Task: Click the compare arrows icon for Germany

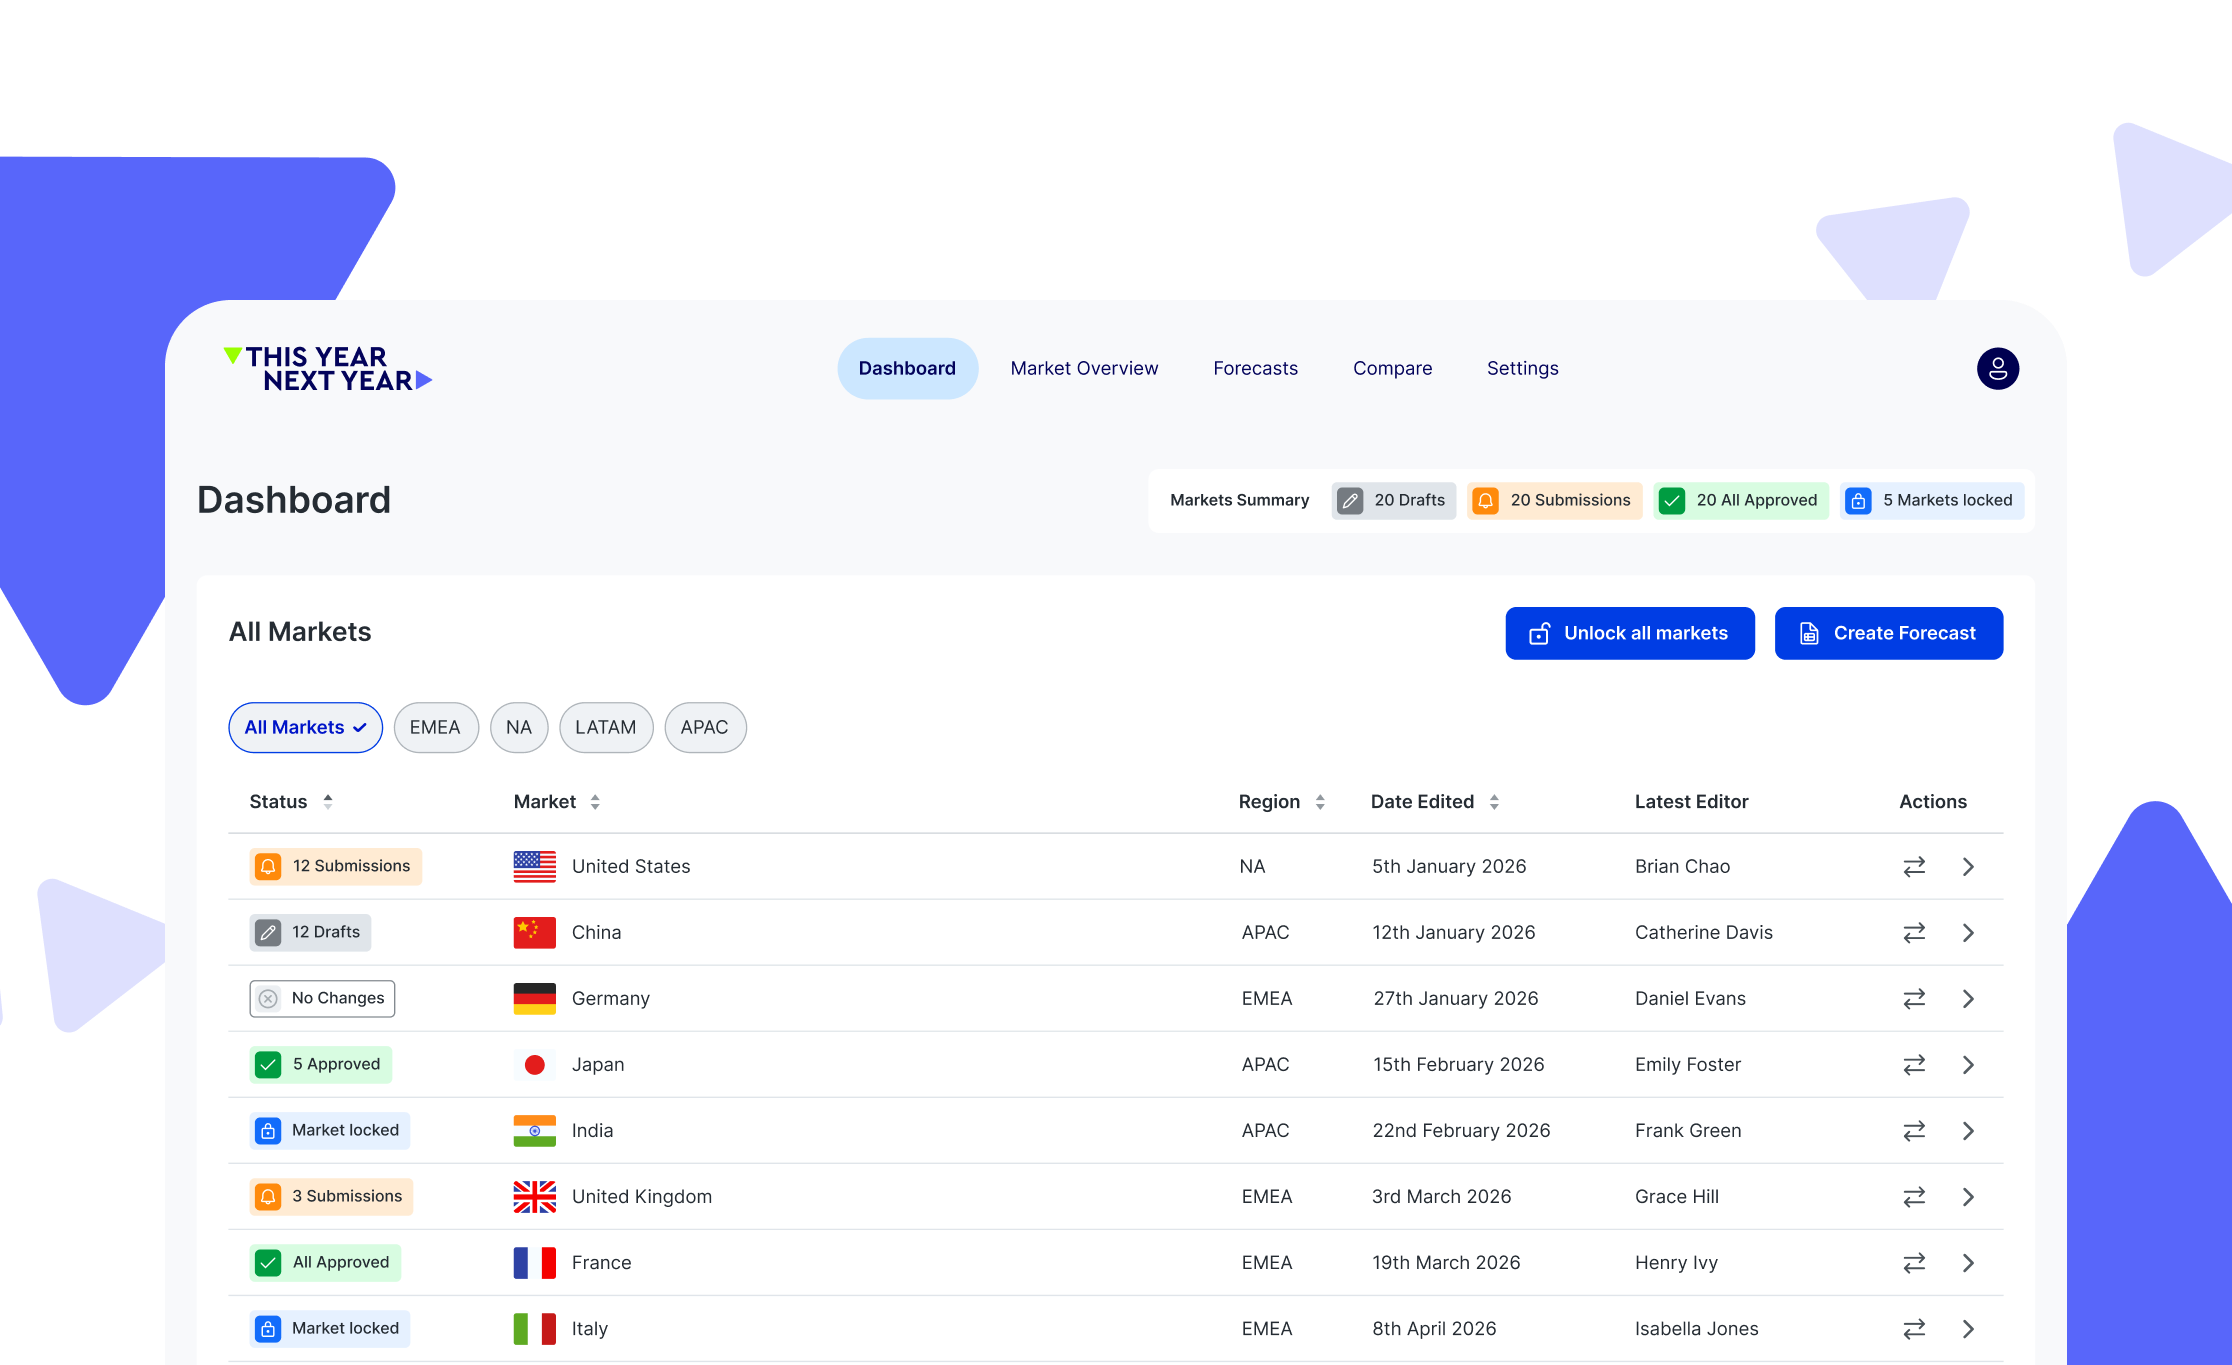Action: click(1914, 999)
